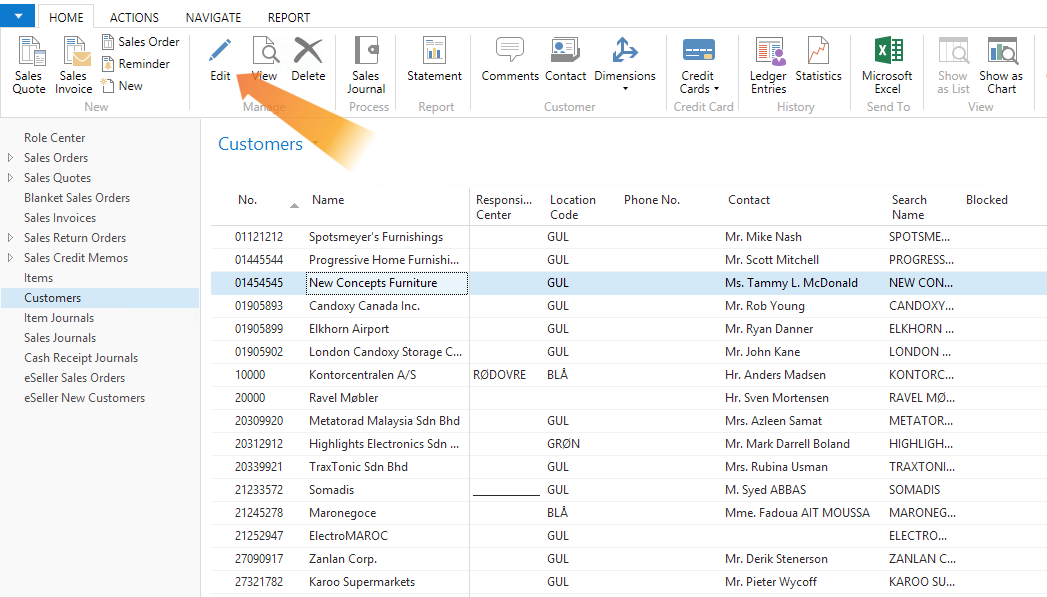1047x597 pixels.
Task: Select Metatorad Malaysia Sdn Bhd
Action: click(384, 421)
